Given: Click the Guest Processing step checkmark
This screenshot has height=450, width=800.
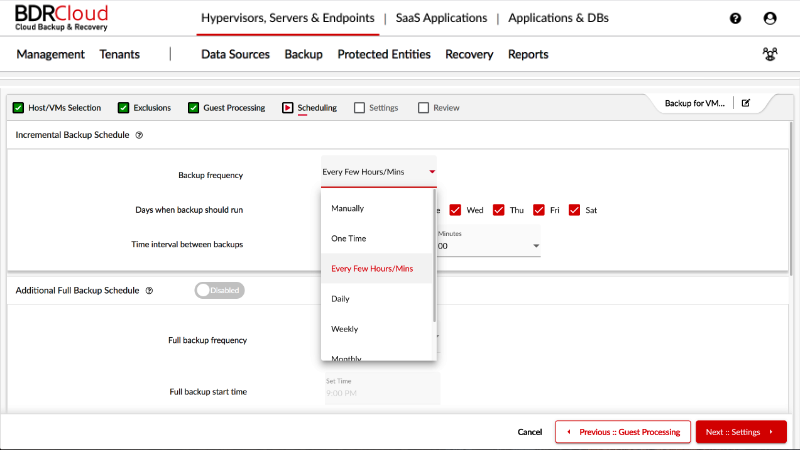Looking at the screenshot, I should coord(193,108).
